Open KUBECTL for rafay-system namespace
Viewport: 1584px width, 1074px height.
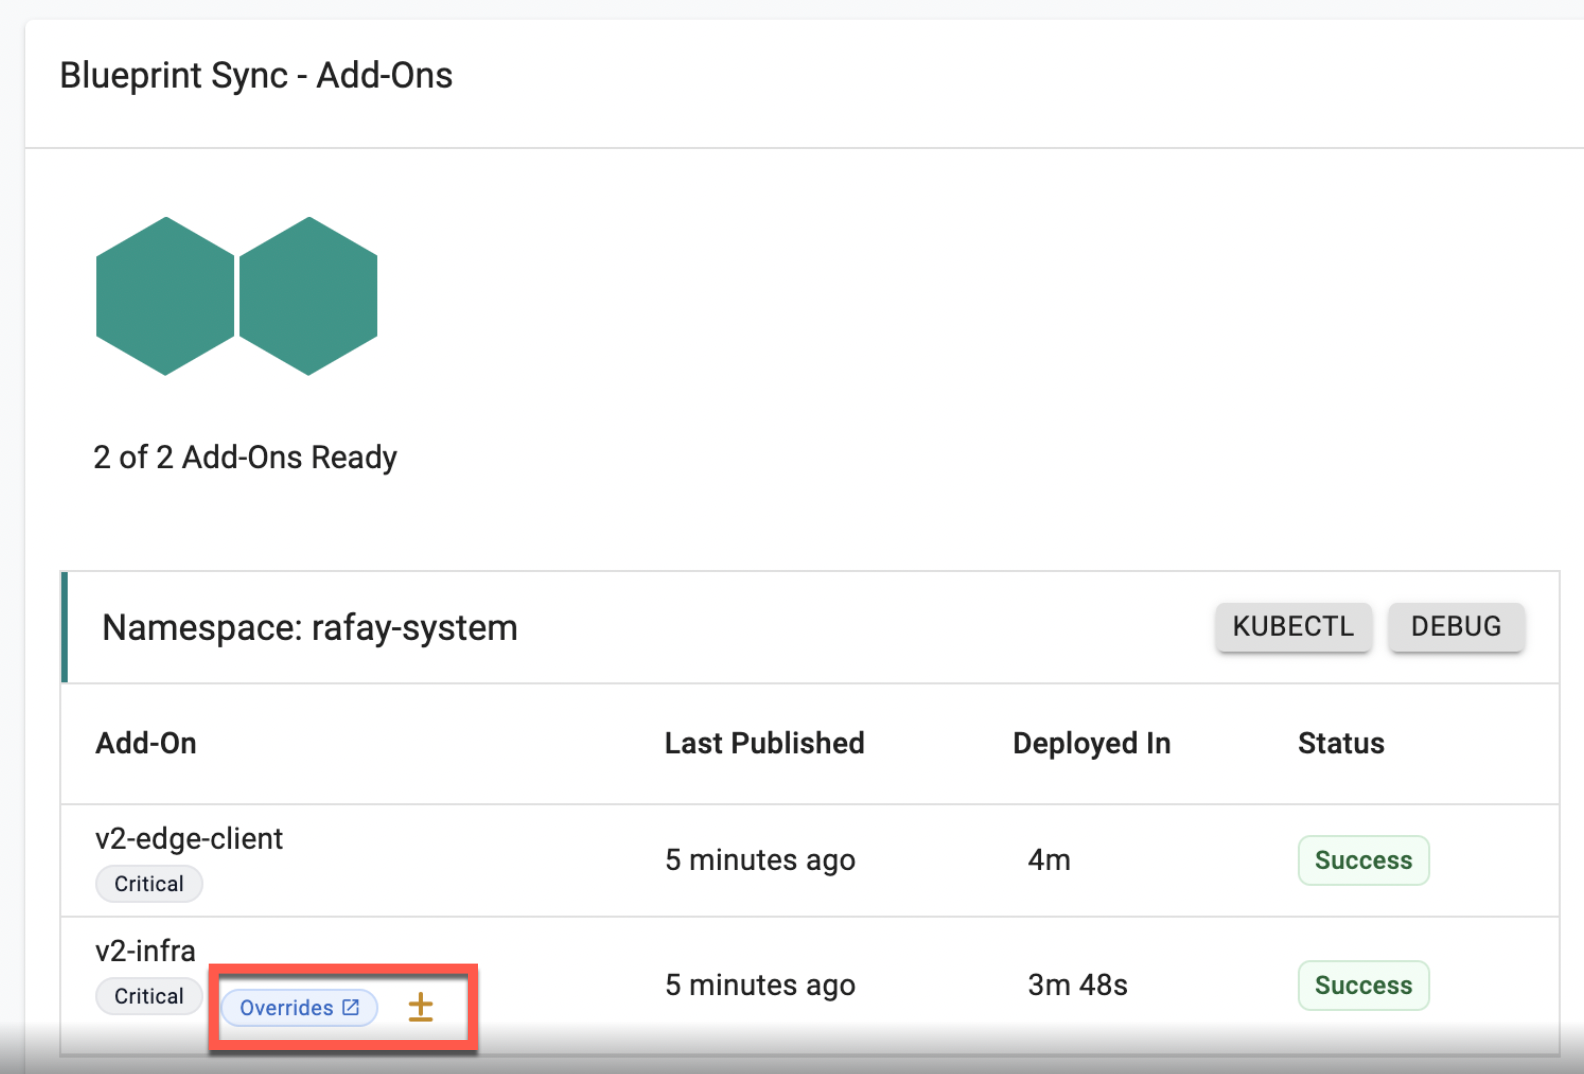pos(1292,627)
